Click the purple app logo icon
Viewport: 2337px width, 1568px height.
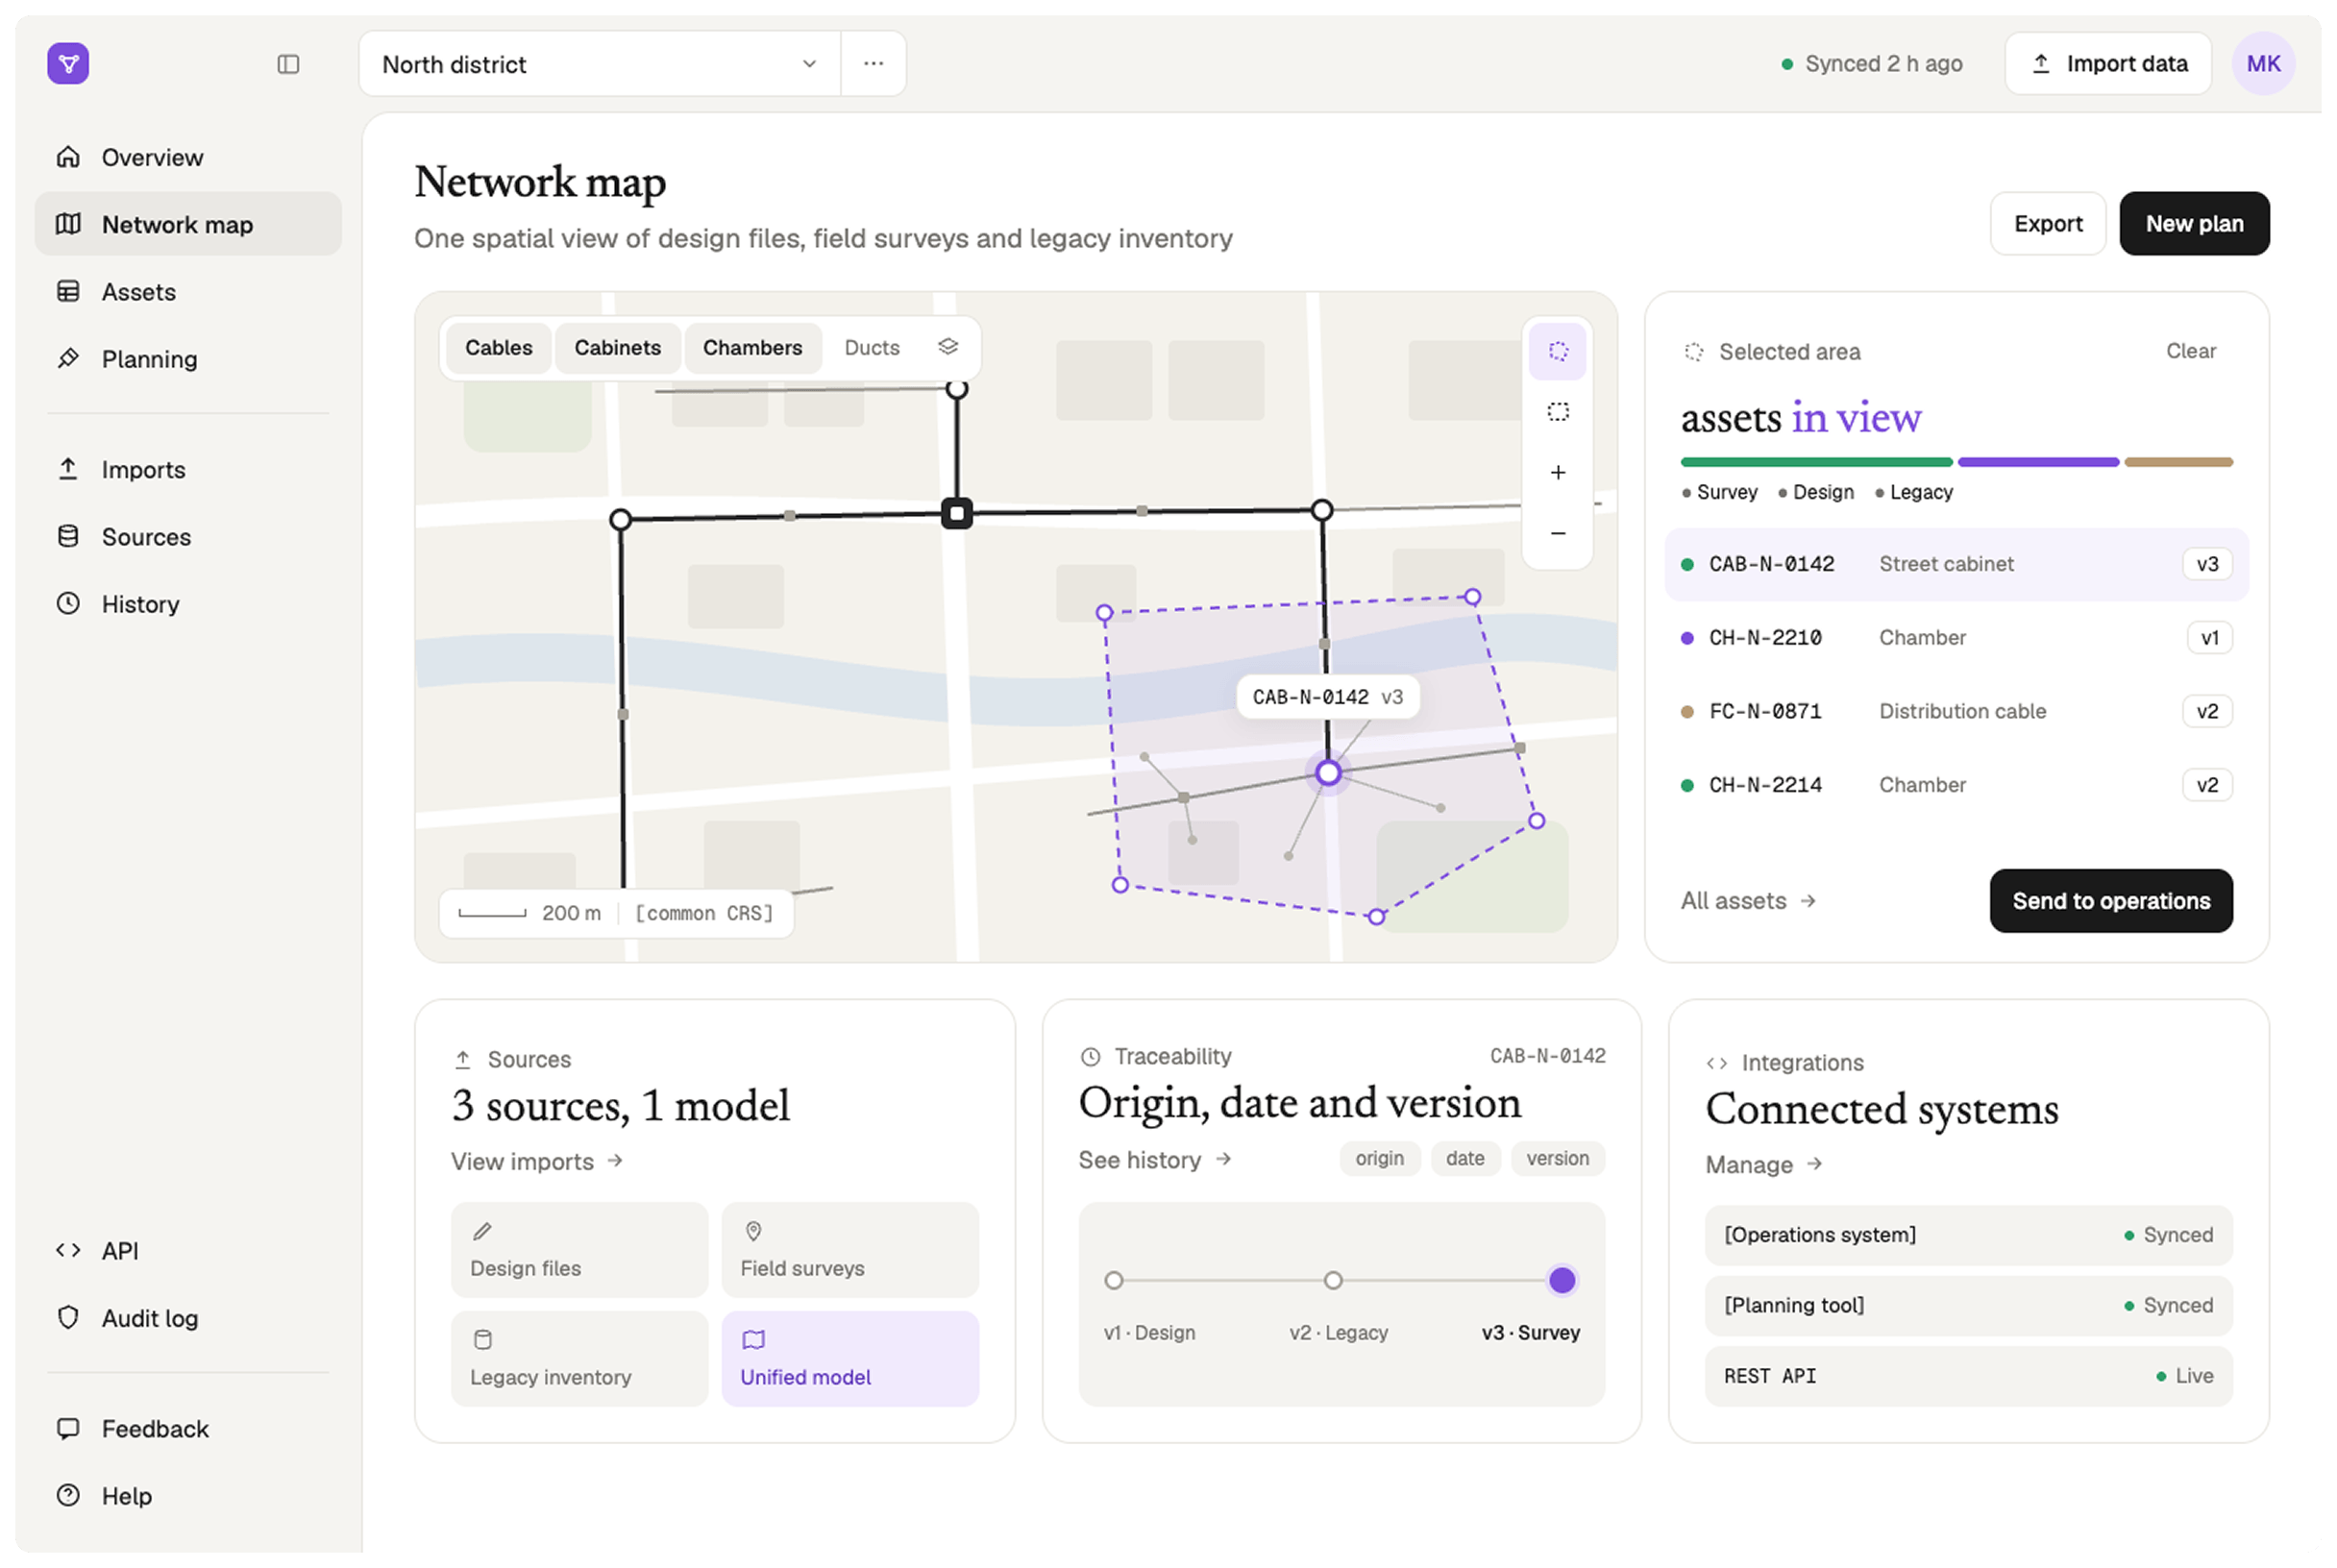click(x=68, y=64)
